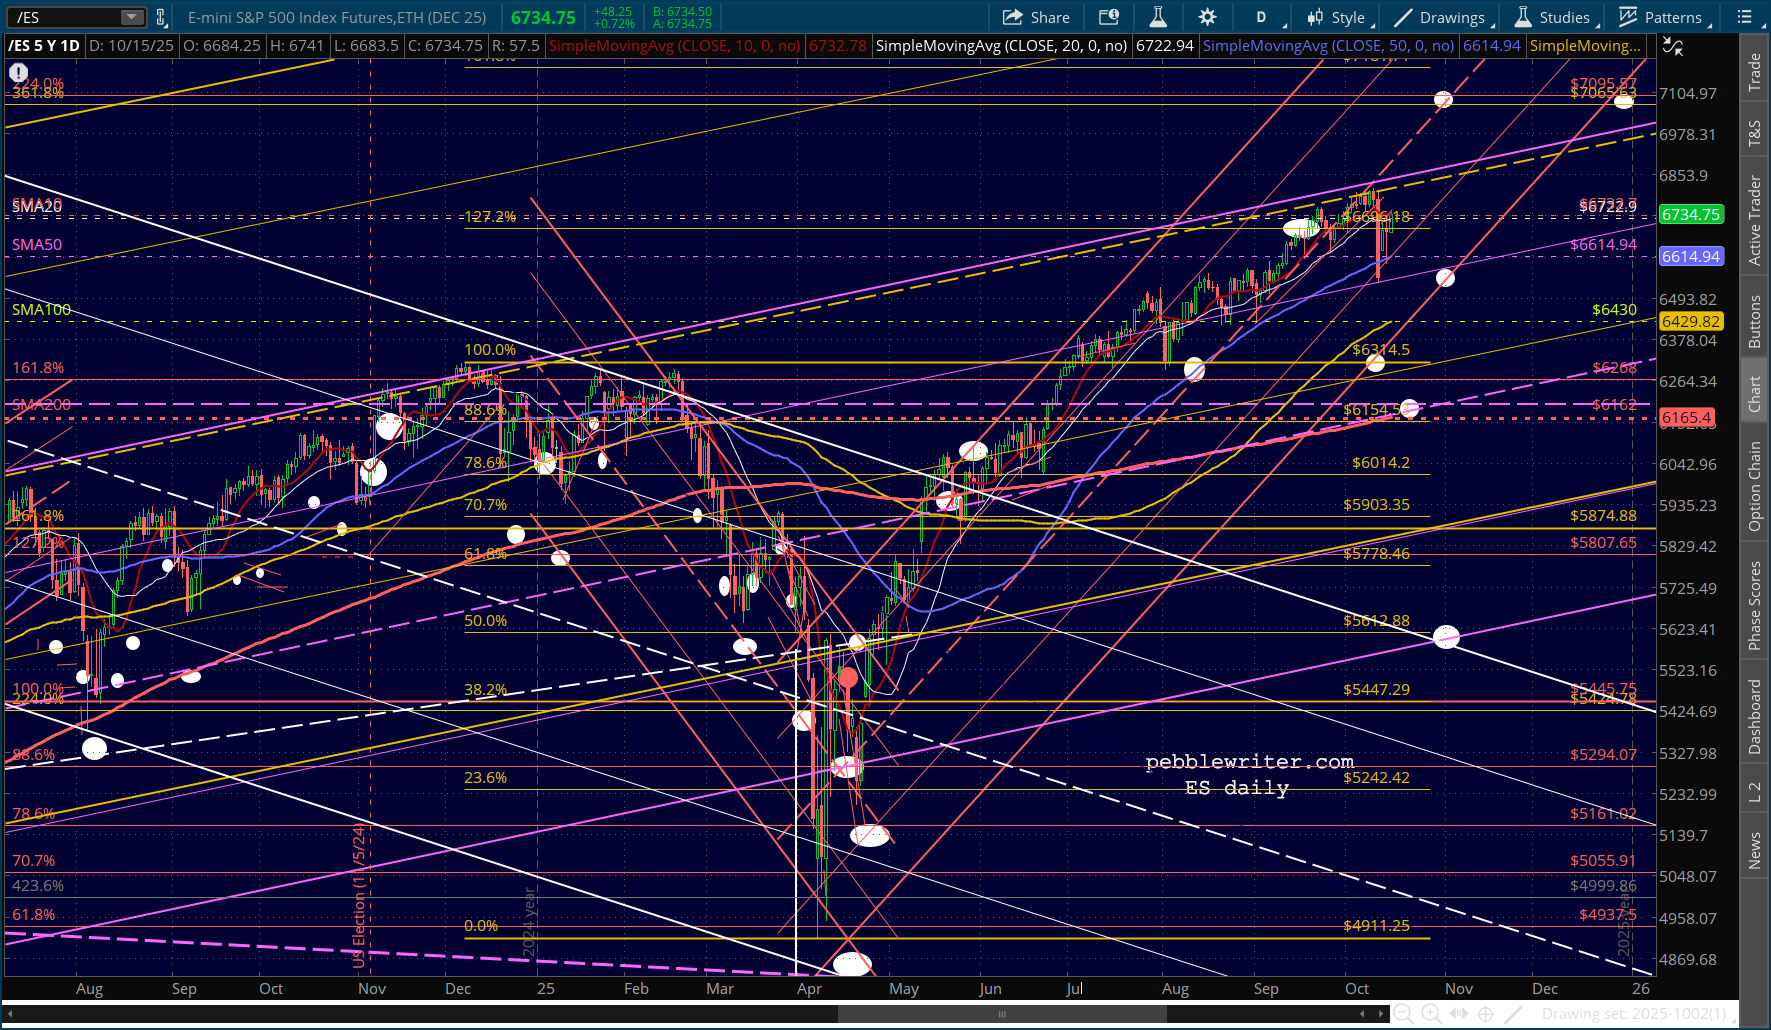Click into the /ES symbol entry field
The width and height of the screenshot is (1771, 1030).
(x=66, y=17)
